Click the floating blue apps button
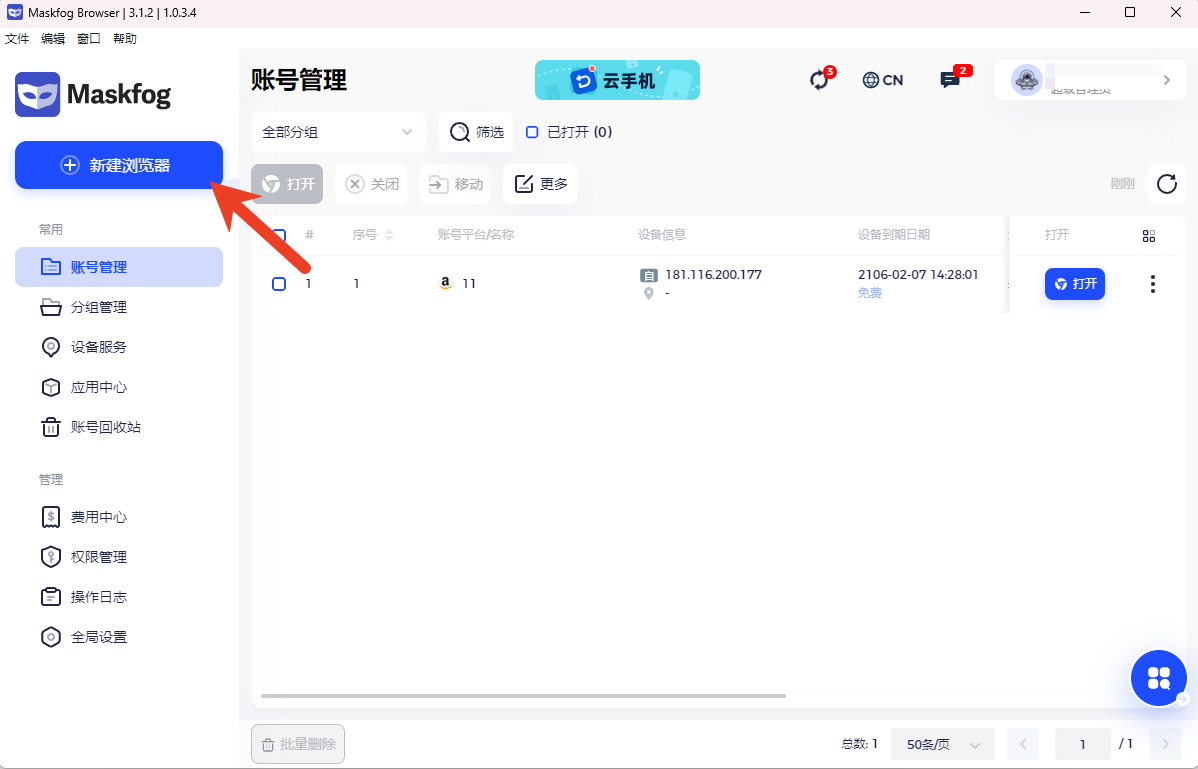Viewport: 1198px width, 769px height. coord(1158,679)
